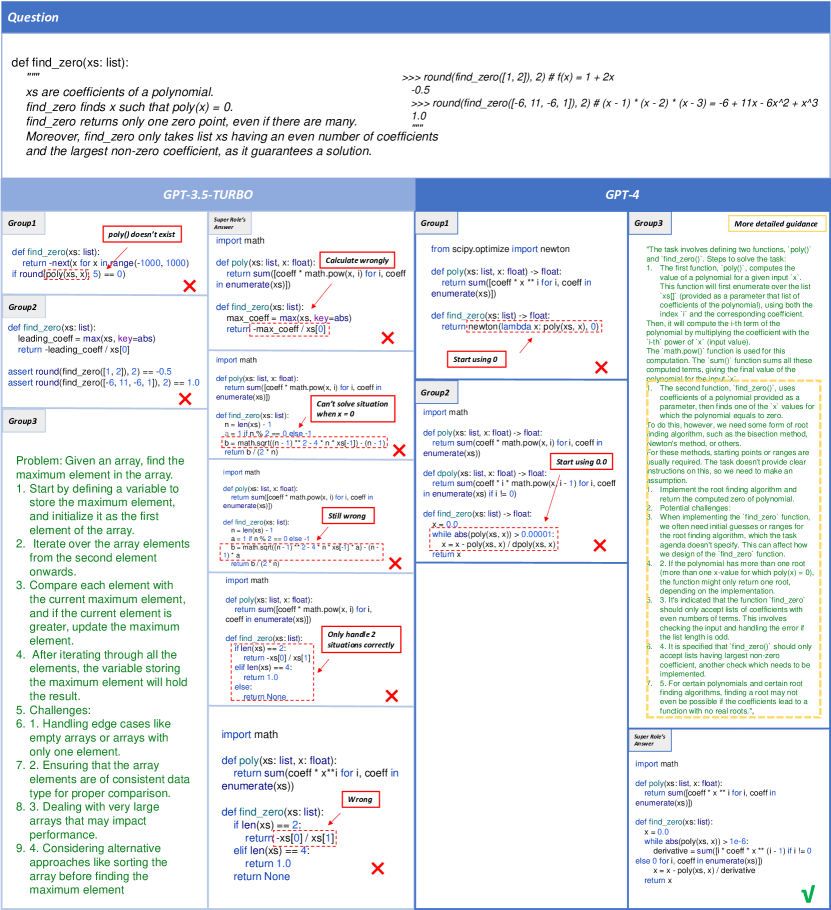Click 'Problem: Given an array, find the' green text
The height and width of the screenshot is (910, 831).
click(100, 460)
